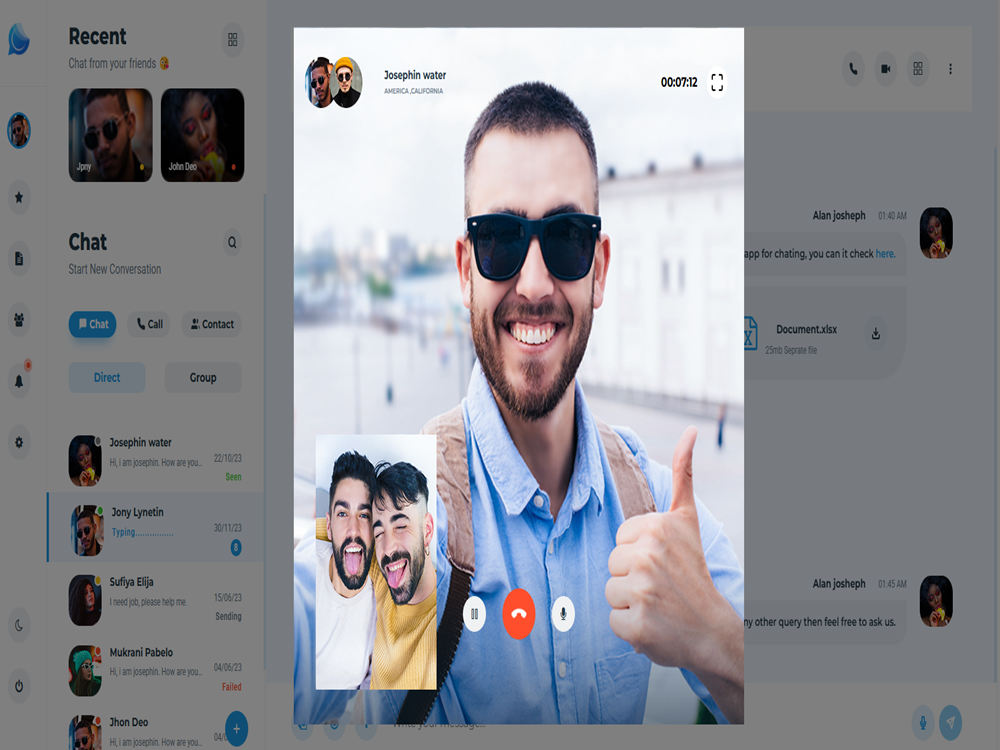This screenshot has width=1000, height=750.
Task: Open the Jony recent chat thumbnail
Action: (110, 135)
